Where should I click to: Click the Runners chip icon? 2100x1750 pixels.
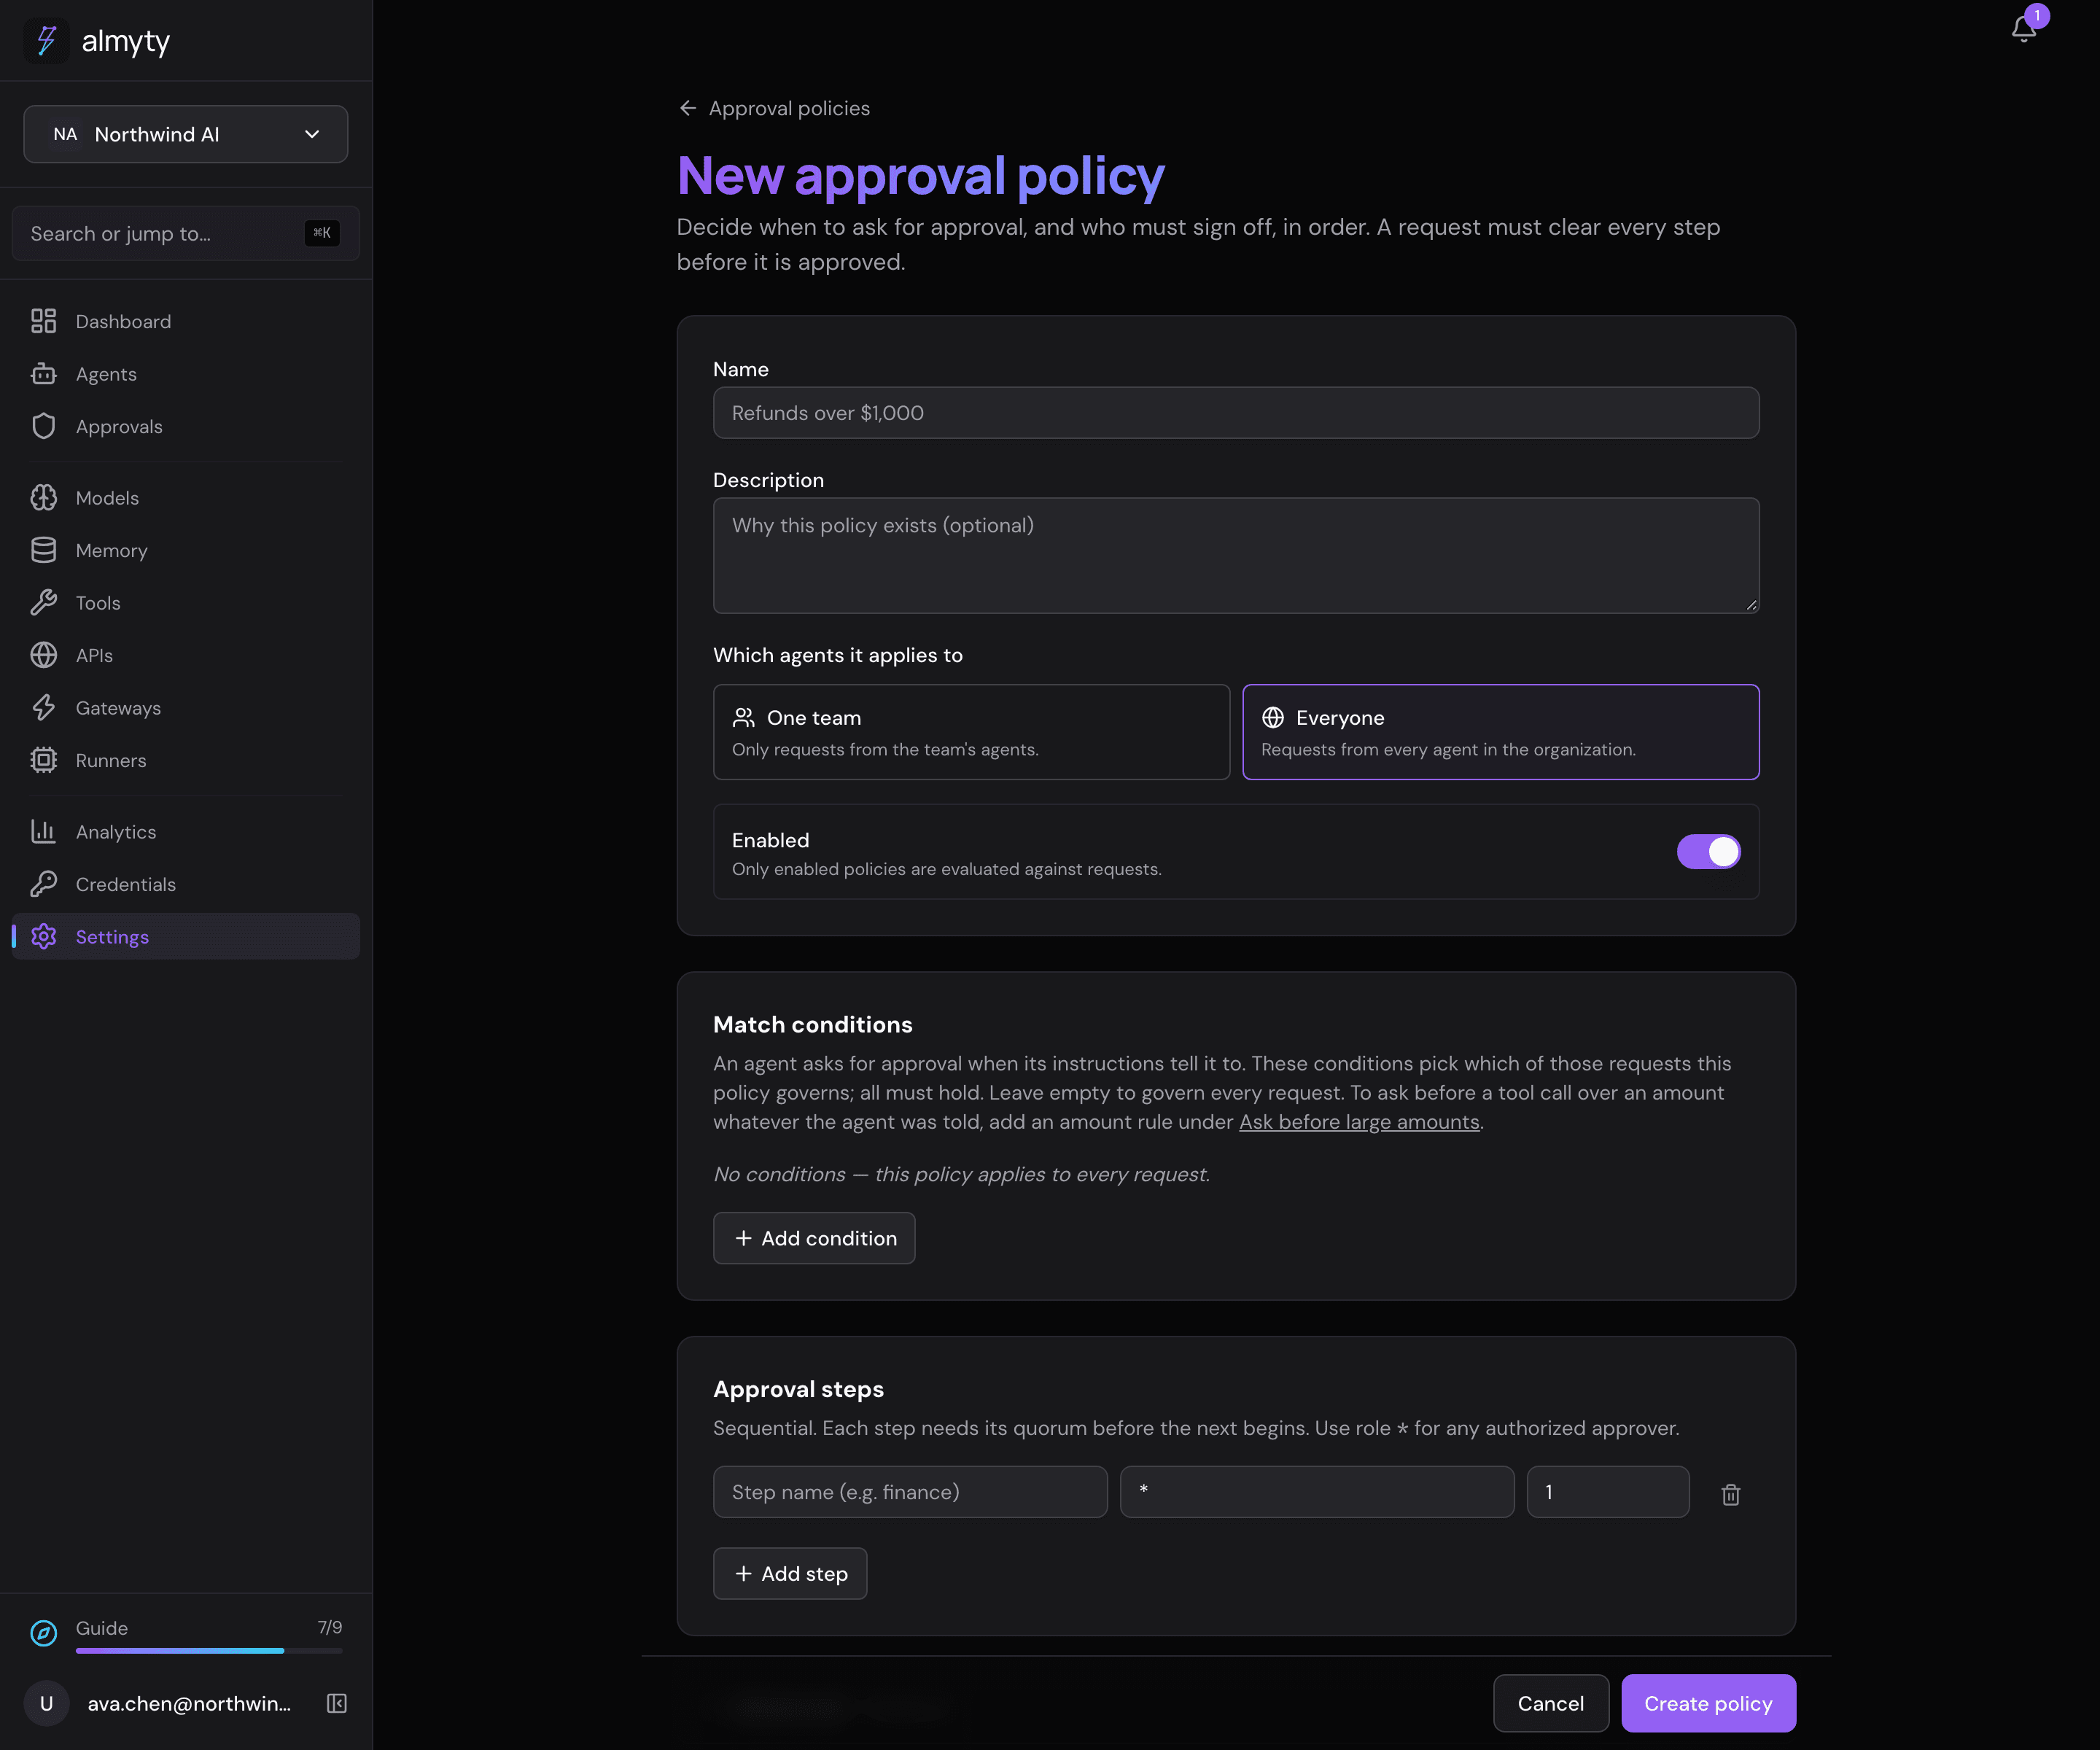tap(44, 760)
